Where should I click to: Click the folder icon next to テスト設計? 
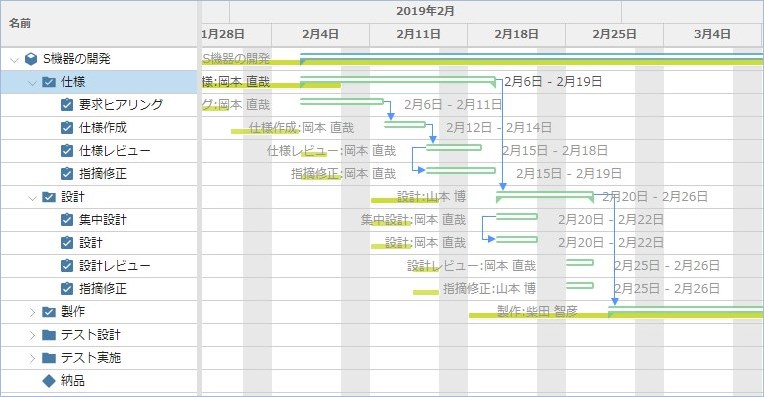click(49, 335)
